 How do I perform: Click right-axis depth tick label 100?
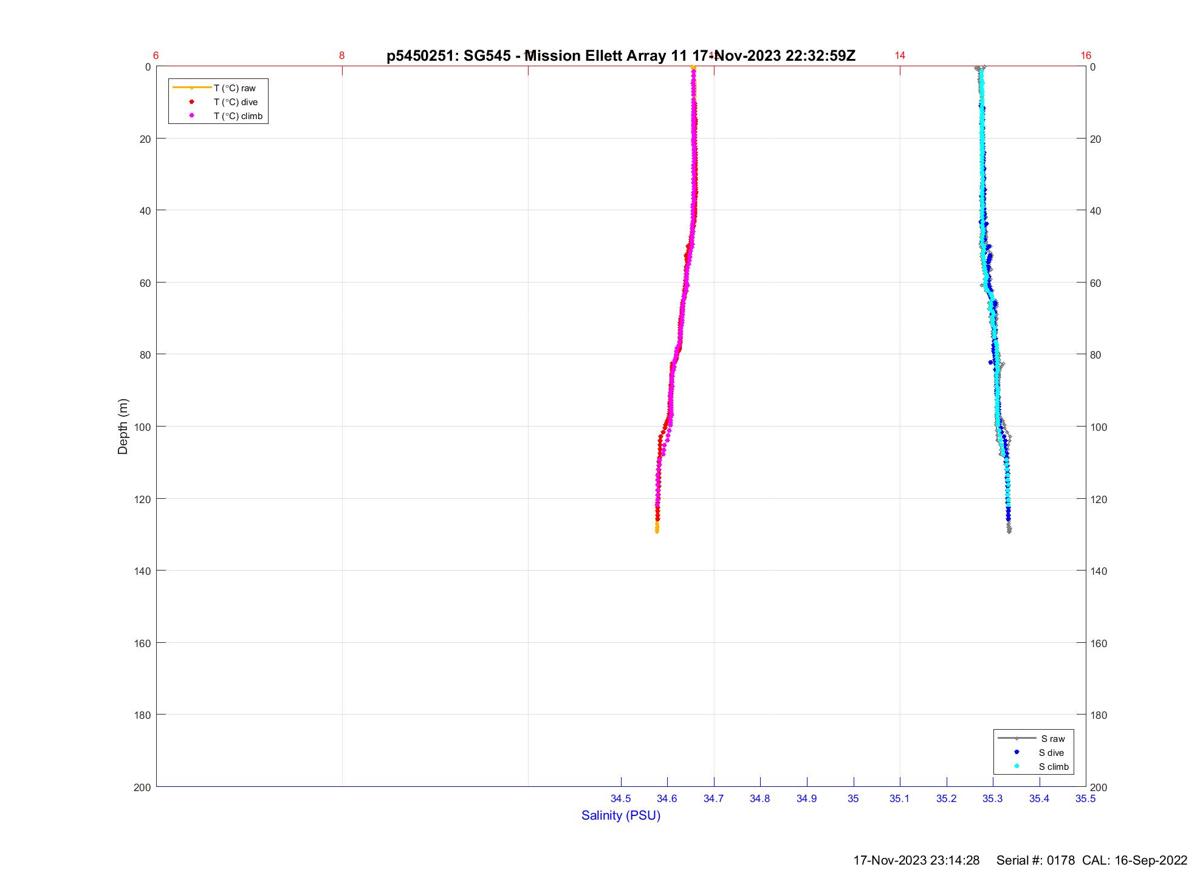(x=1100, y=427)
